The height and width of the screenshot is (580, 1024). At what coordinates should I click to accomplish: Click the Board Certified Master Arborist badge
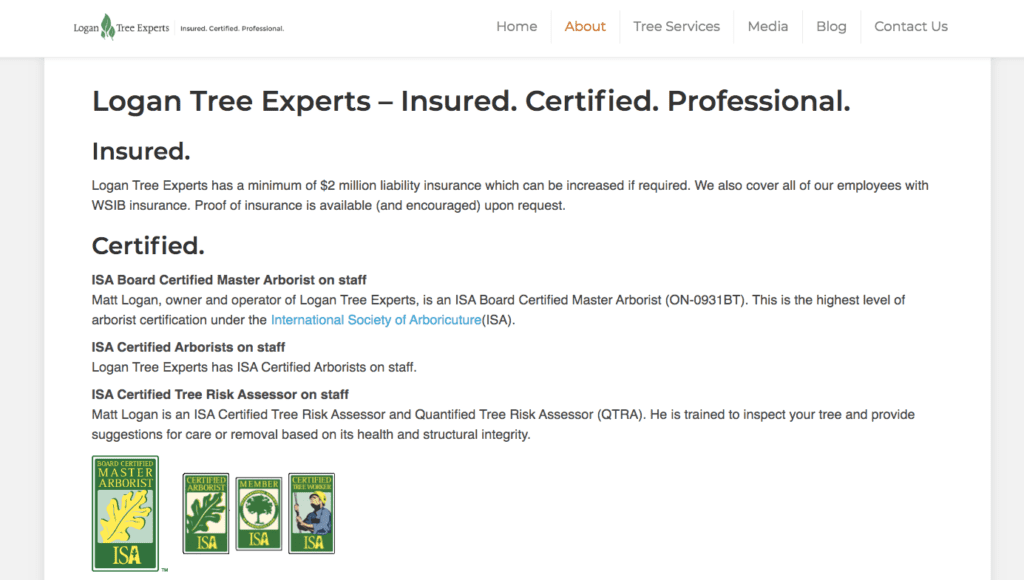[x=125, y=513]
